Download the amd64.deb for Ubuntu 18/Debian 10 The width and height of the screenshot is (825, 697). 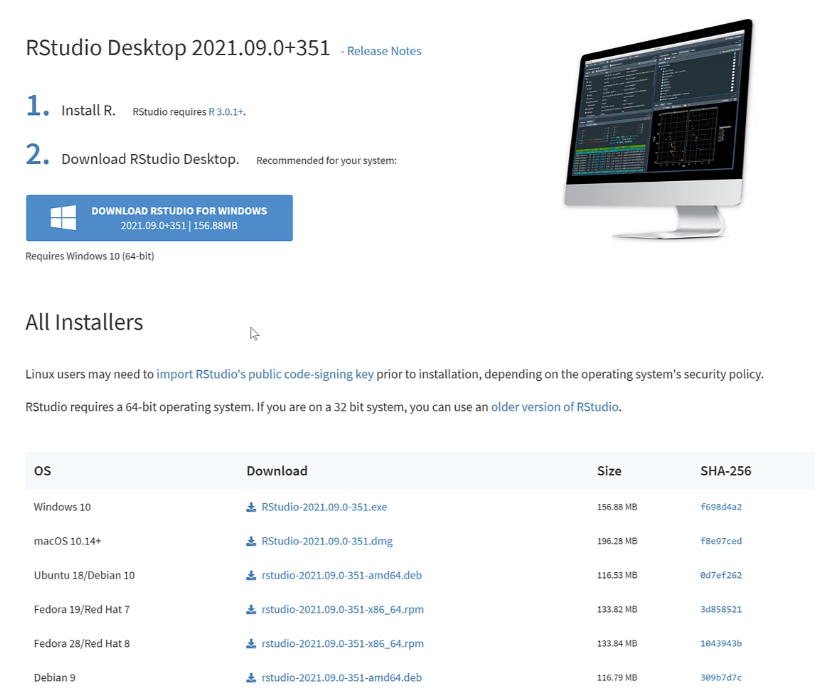tap(341, 575)
